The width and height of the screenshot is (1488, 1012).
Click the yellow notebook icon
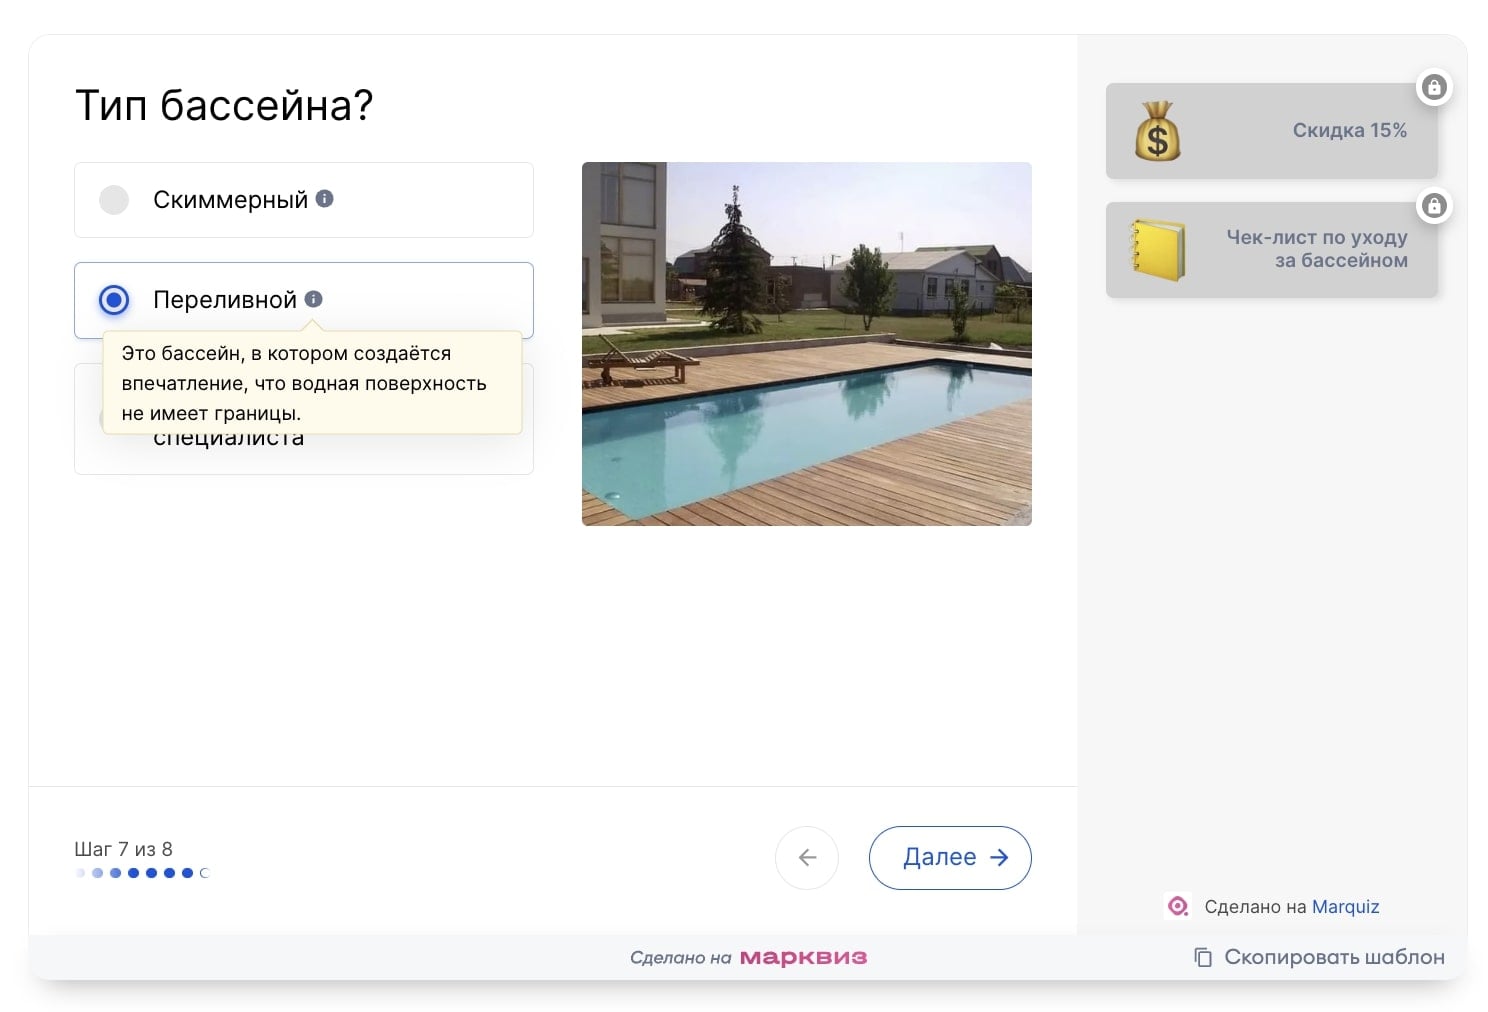1157,250
